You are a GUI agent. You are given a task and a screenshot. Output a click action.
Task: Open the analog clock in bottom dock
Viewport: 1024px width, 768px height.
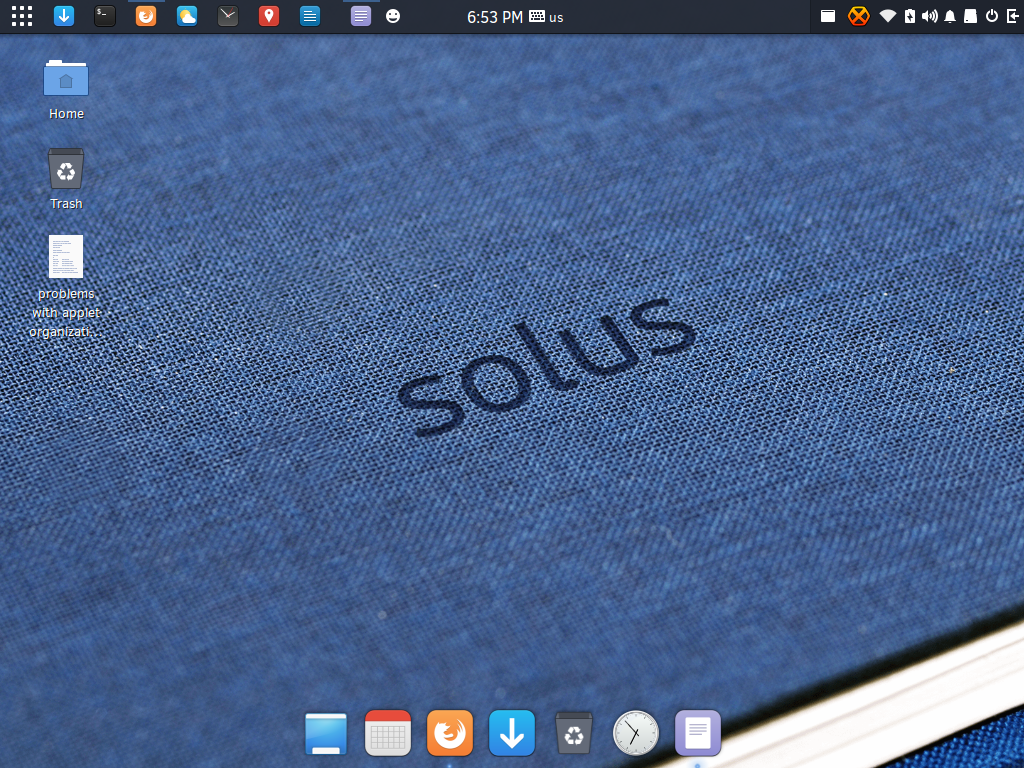click(x=635, y=733)
